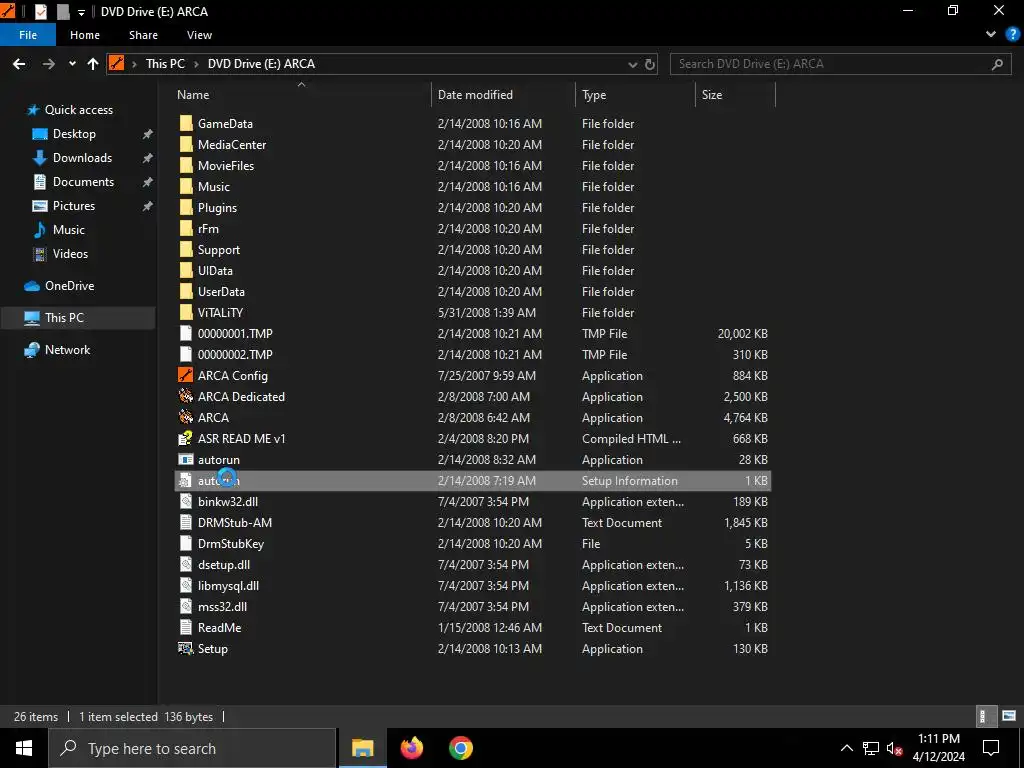
Task: Select the UserData folder name
Action: point(221,292)
